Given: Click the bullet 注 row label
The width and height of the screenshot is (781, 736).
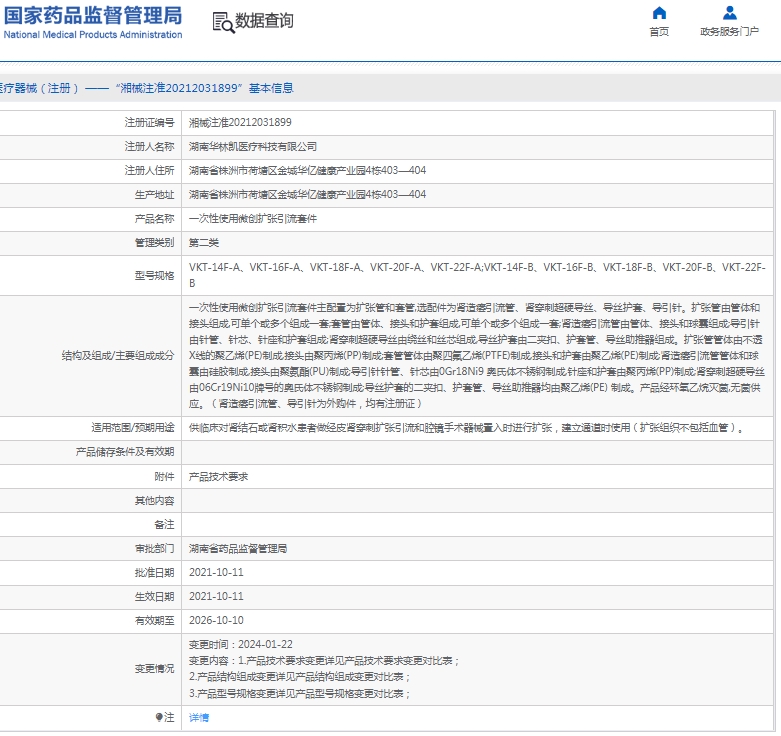Looking at the screenshot, I should pos(165,718).
